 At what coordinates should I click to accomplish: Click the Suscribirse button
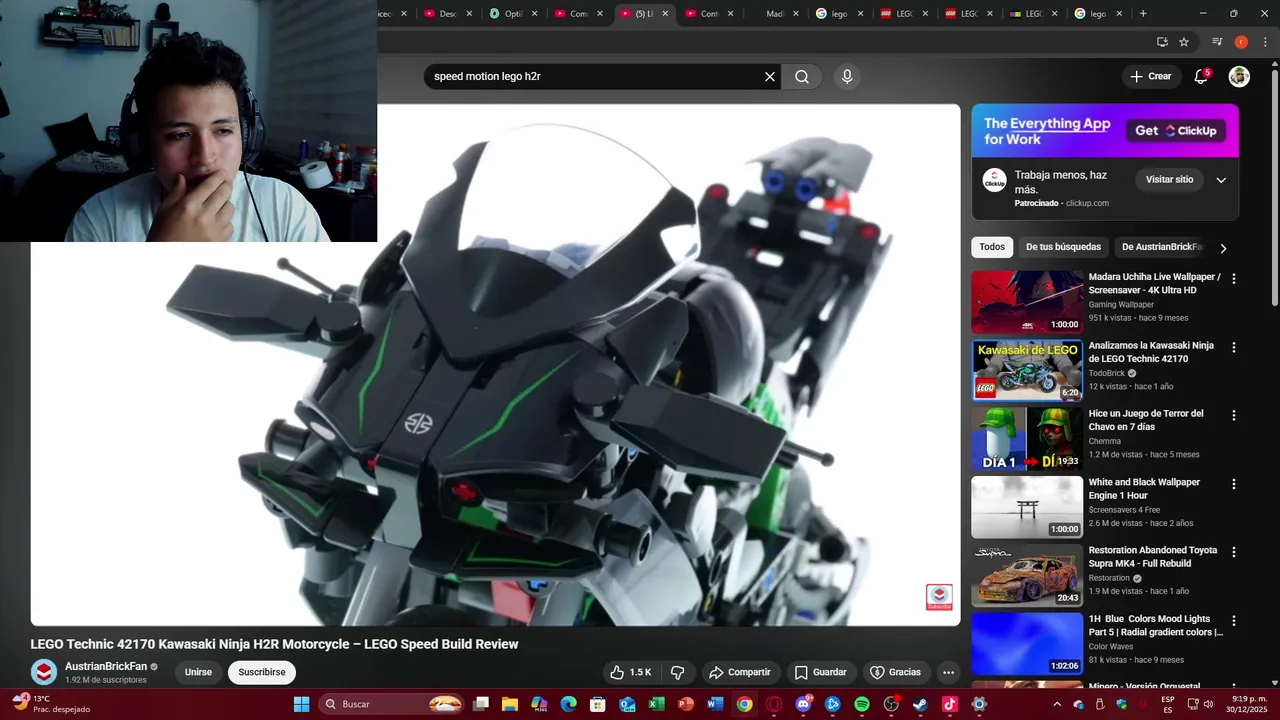pyautogui.click(x=262, y=672)
